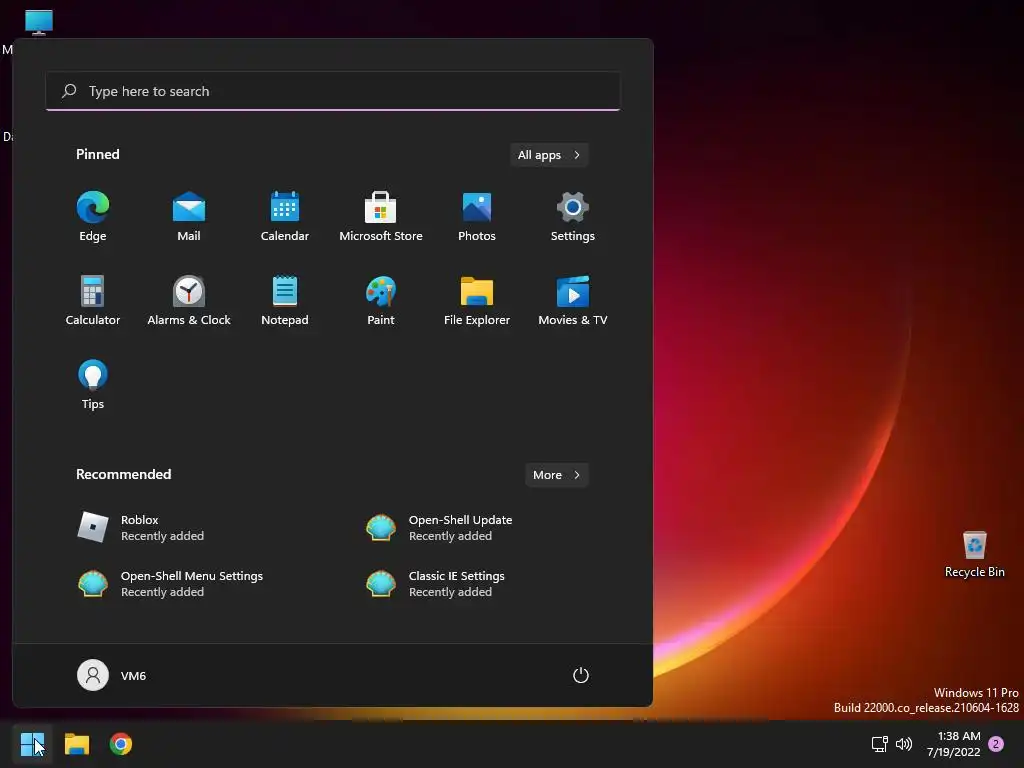This screenshot has width=1024, height=768.
Task: Show More recommended items
Action: coord(556,475)
